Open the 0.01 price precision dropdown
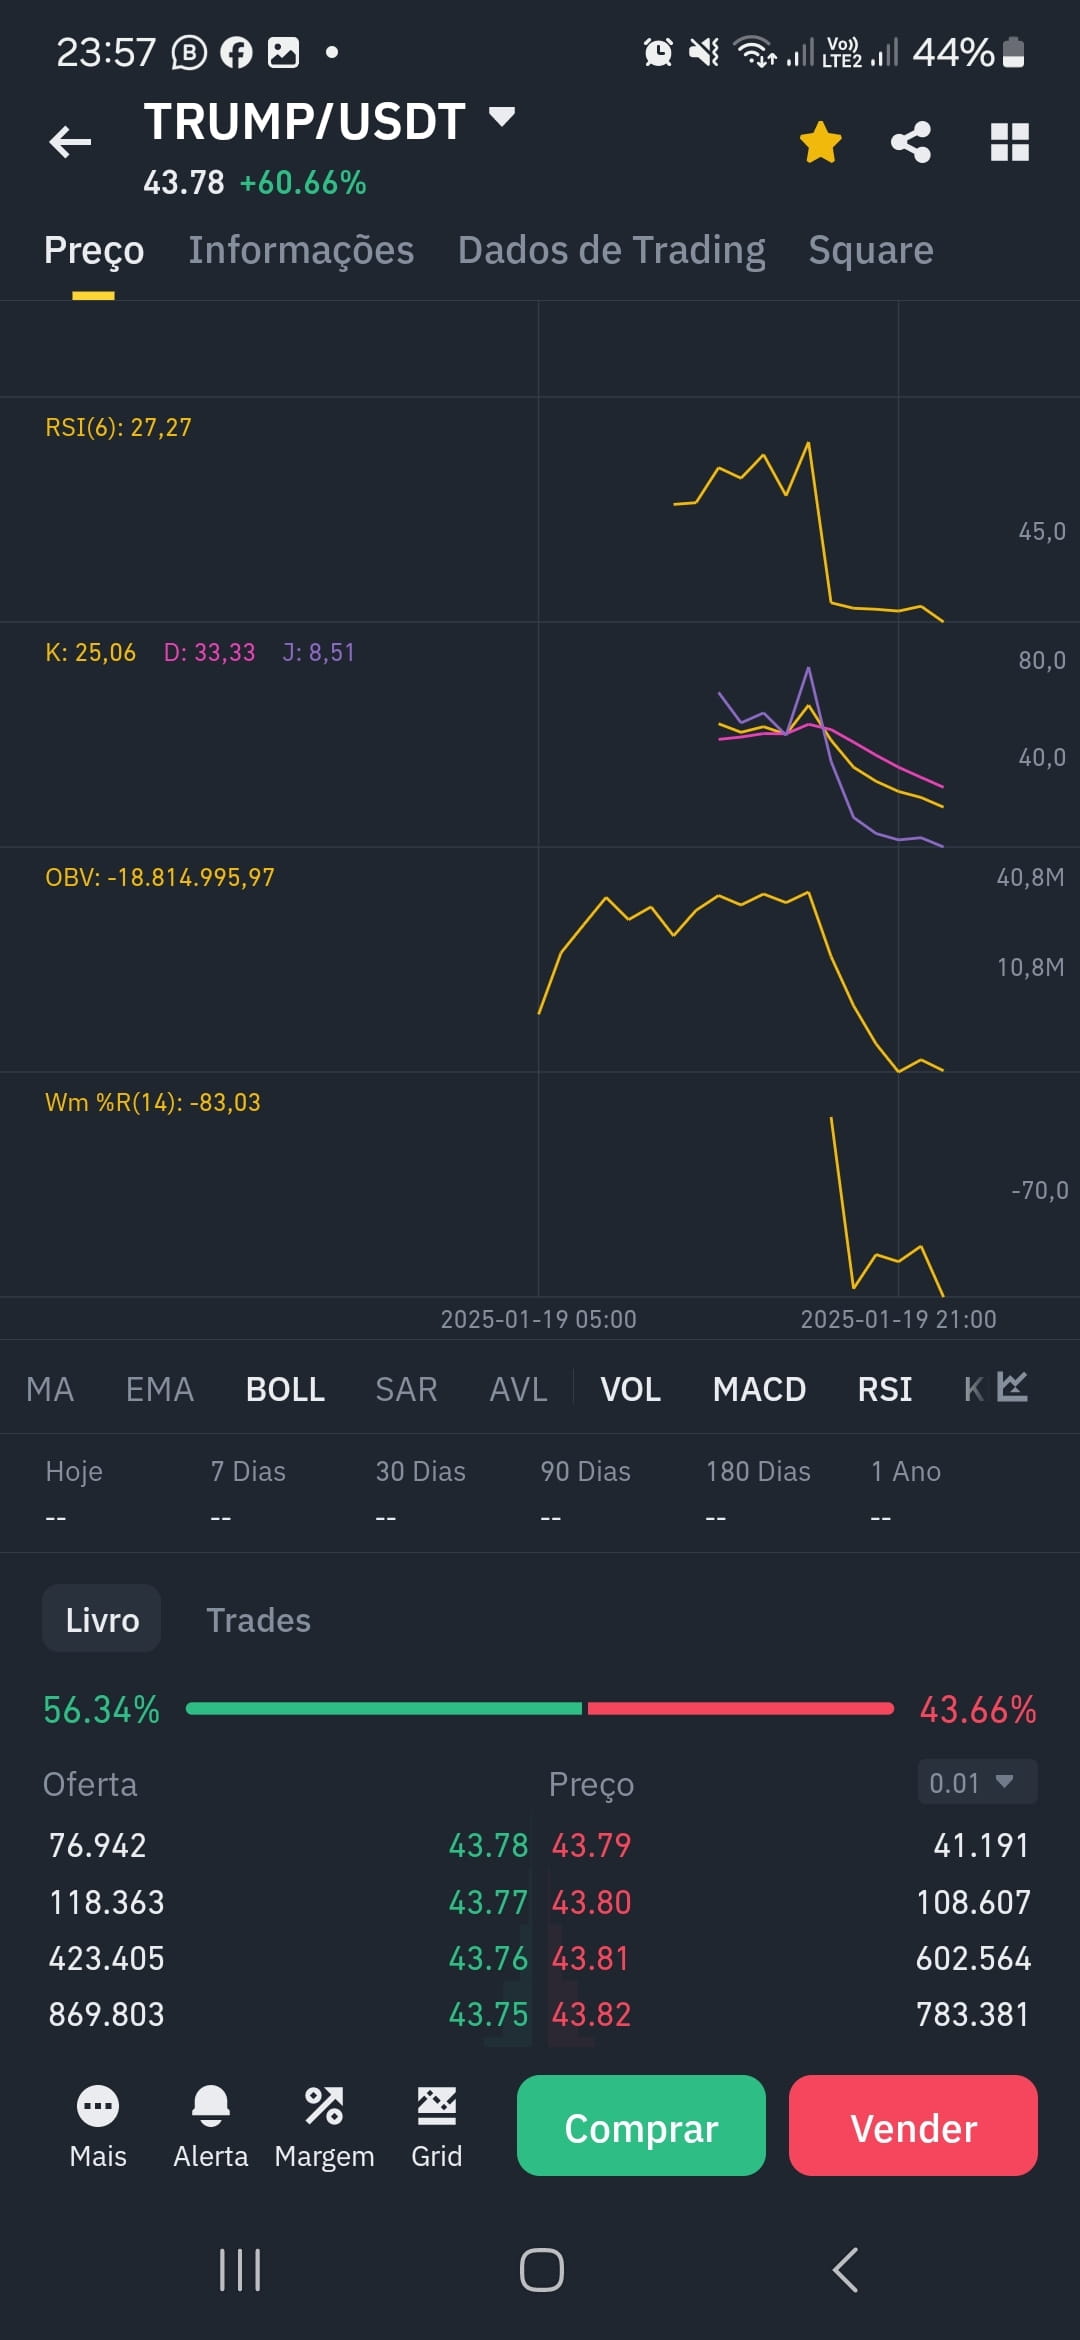The width and height of the screenshot is (1080, 2340). [977, 1782]
